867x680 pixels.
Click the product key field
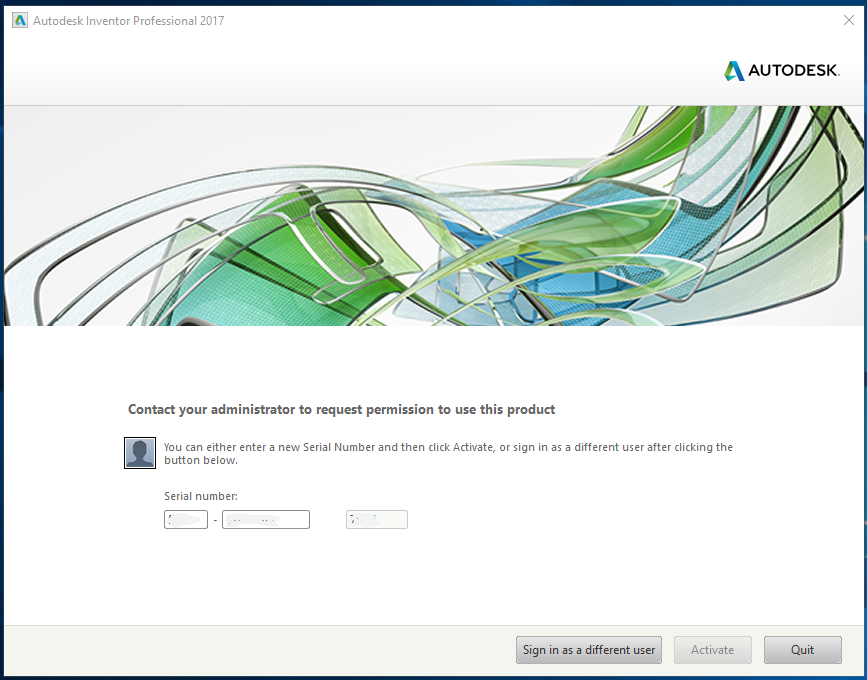tap(377, 520)
